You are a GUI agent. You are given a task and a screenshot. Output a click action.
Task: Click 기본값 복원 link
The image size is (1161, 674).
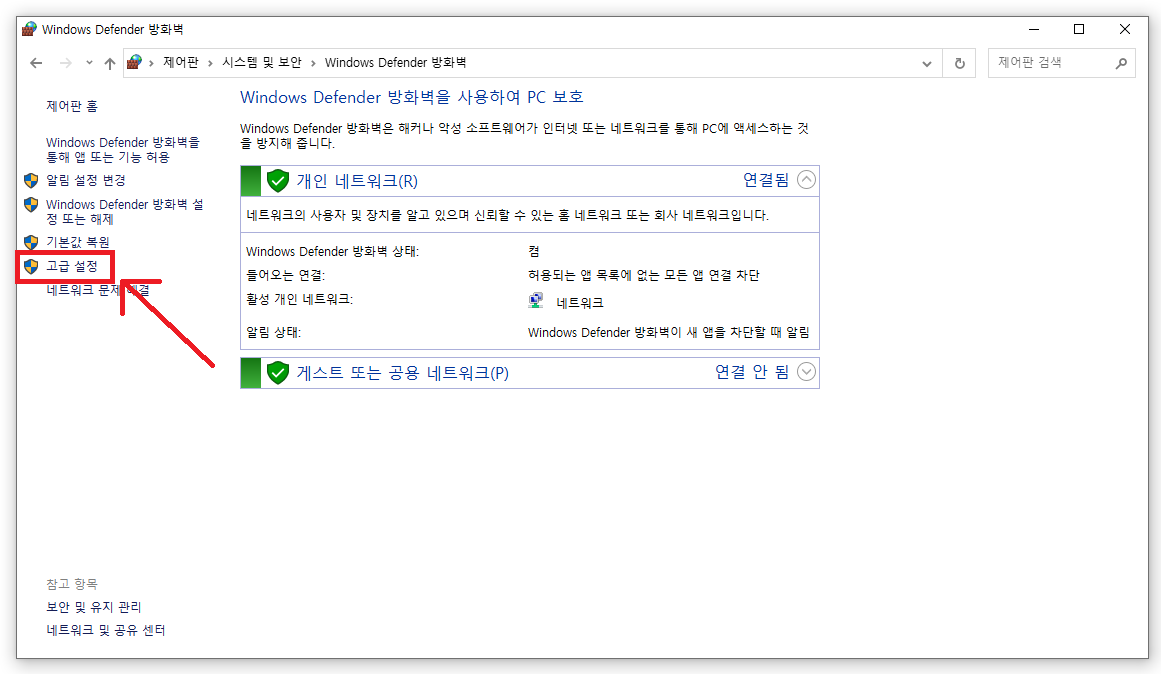[78, 242]
